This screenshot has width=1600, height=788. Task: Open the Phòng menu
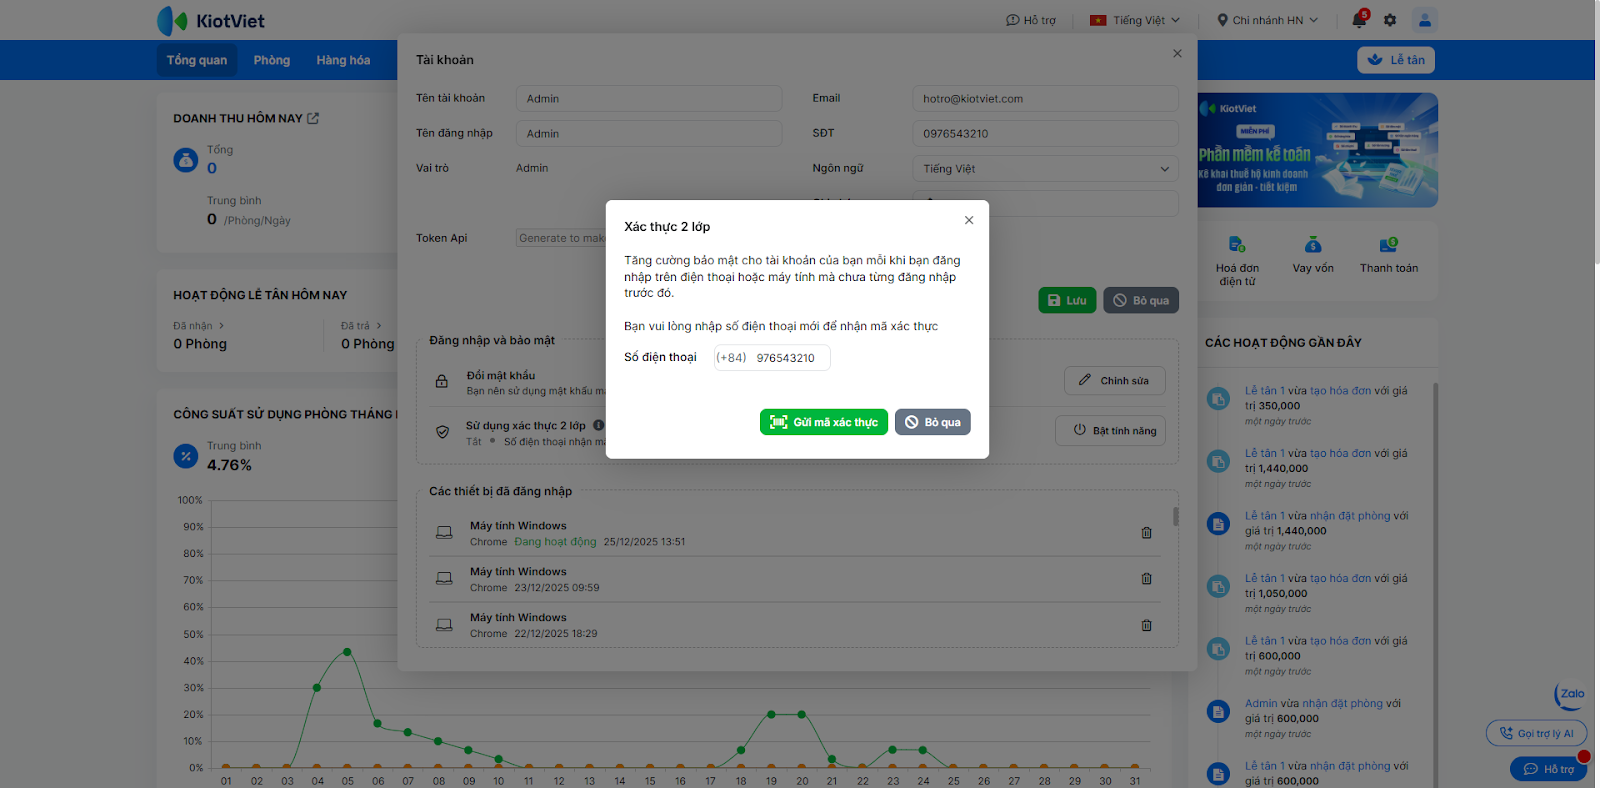[x=272, y=60]
